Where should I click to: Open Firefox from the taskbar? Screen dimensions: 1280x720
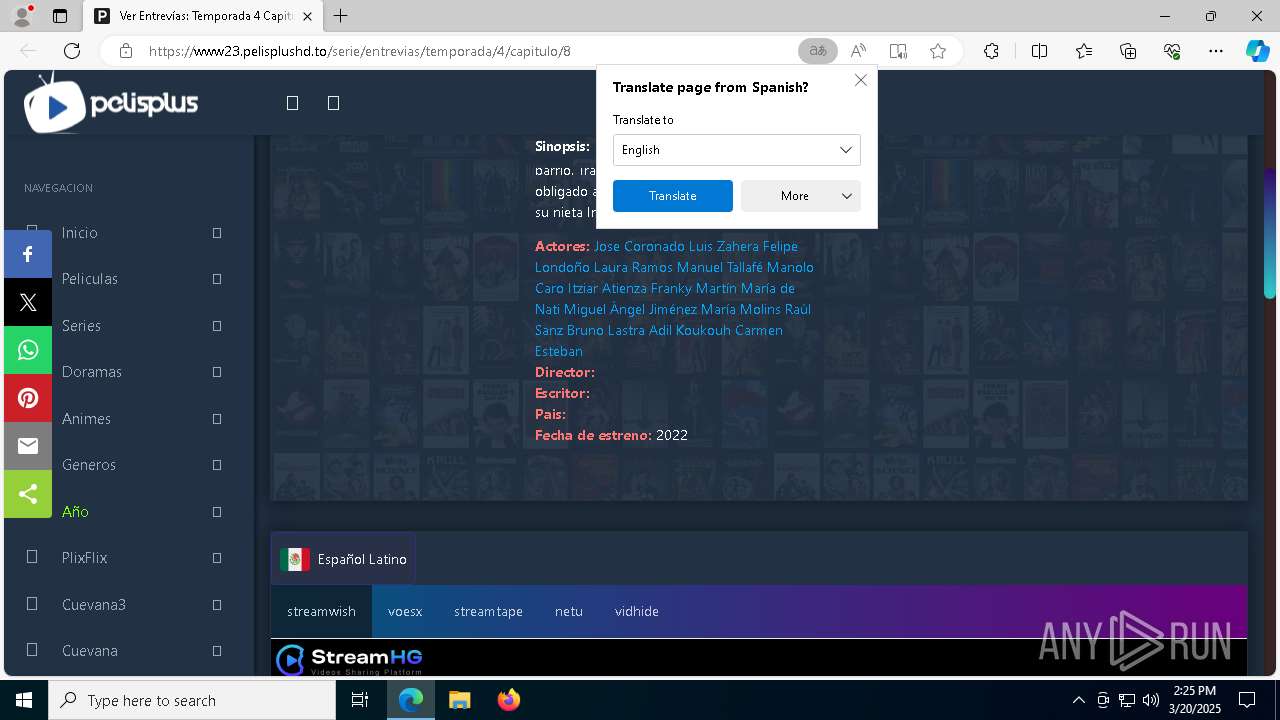pos(509,700)
